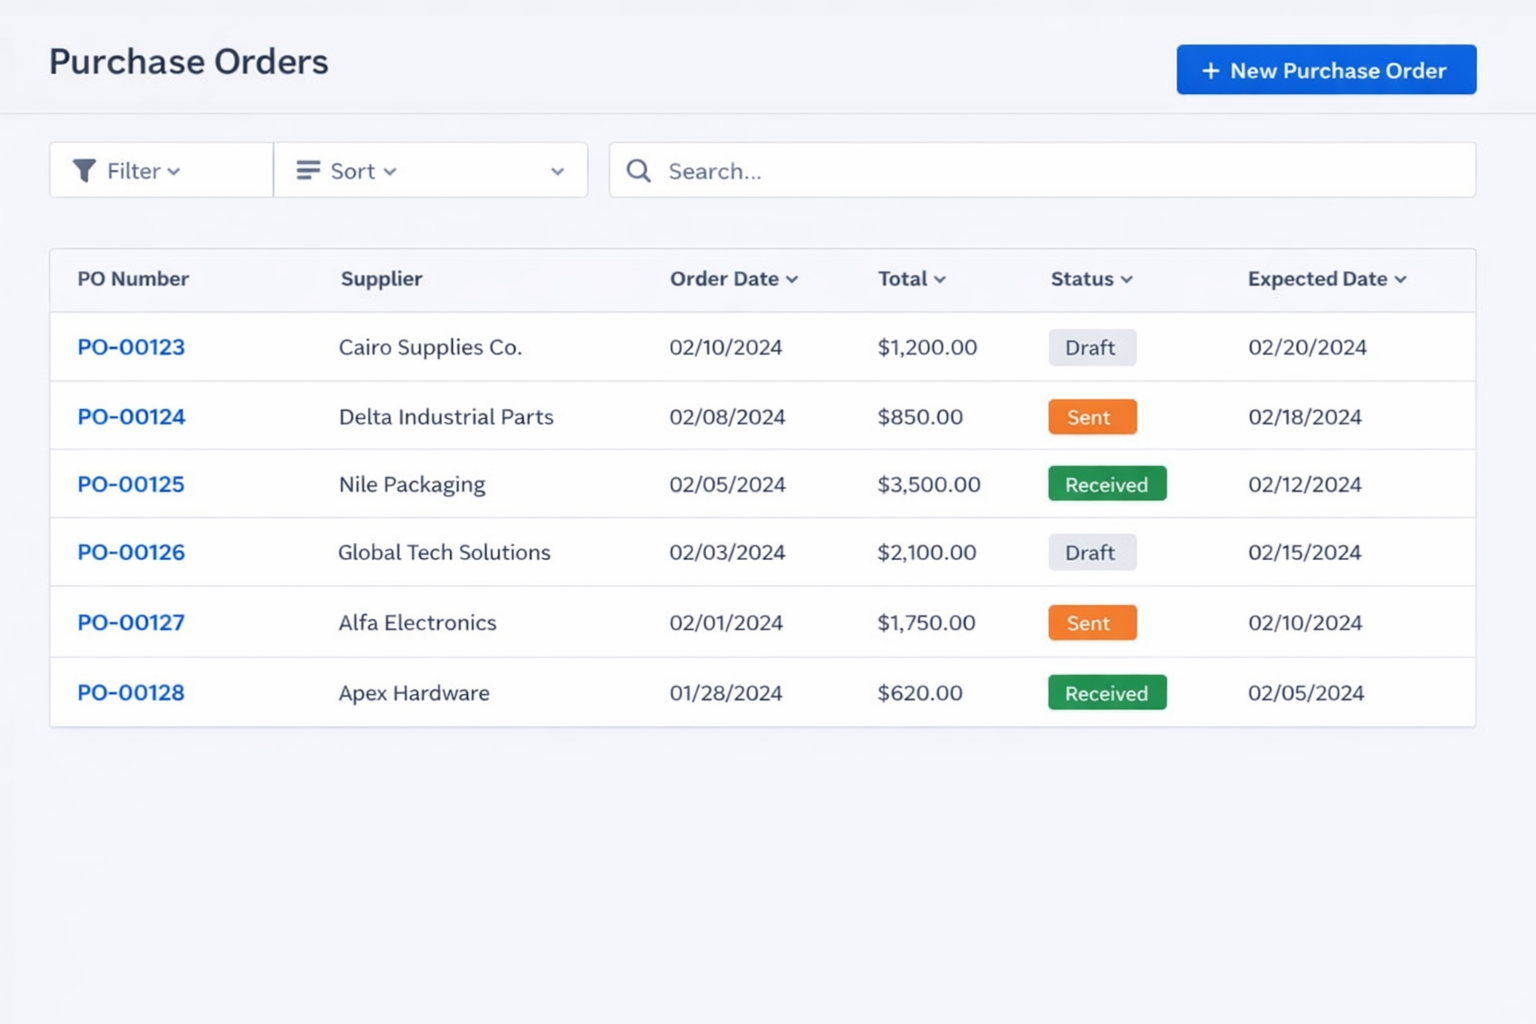The width and height of the screenshot is (1536, 1024).
Task: Click the plus icon on New Purchase Order
Action: (x=1210, y=70)
